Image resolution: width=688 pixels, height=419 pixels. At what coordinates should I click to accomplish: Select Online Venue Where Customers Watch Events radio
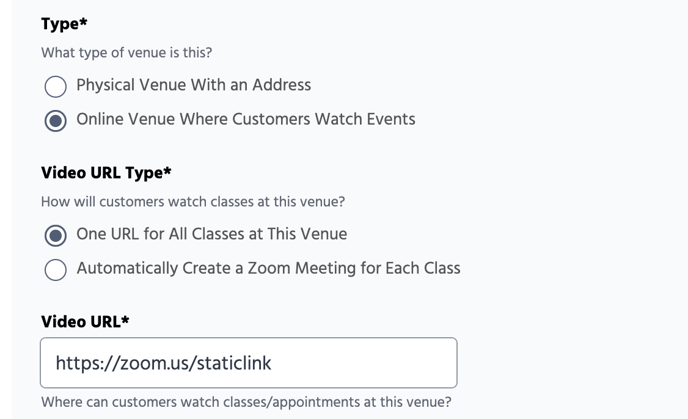click(55, 121)
